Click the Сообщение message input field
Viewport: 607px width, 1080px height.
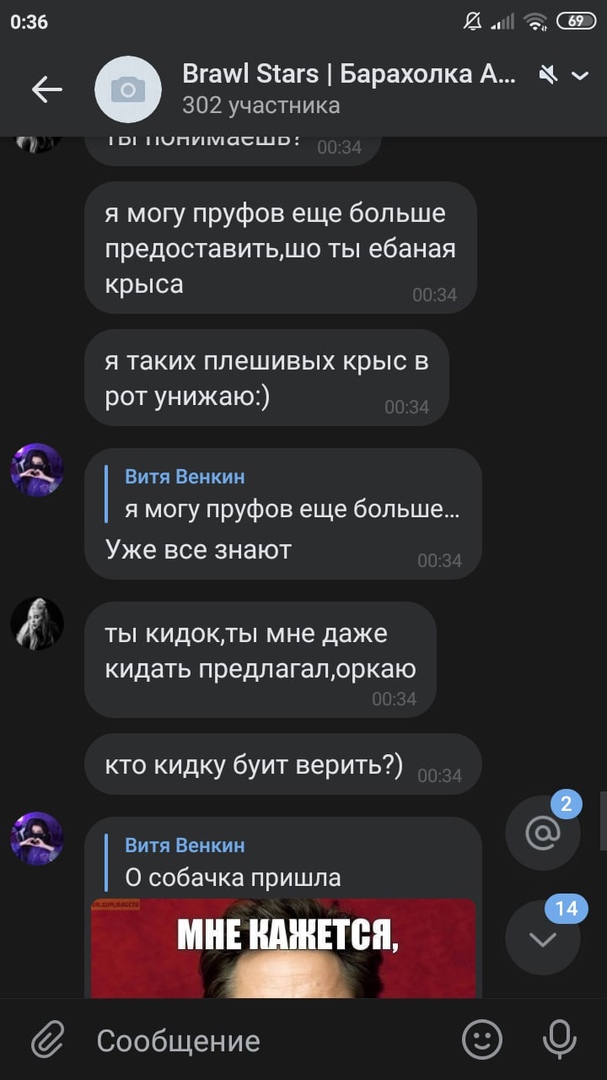point(269,1040)
